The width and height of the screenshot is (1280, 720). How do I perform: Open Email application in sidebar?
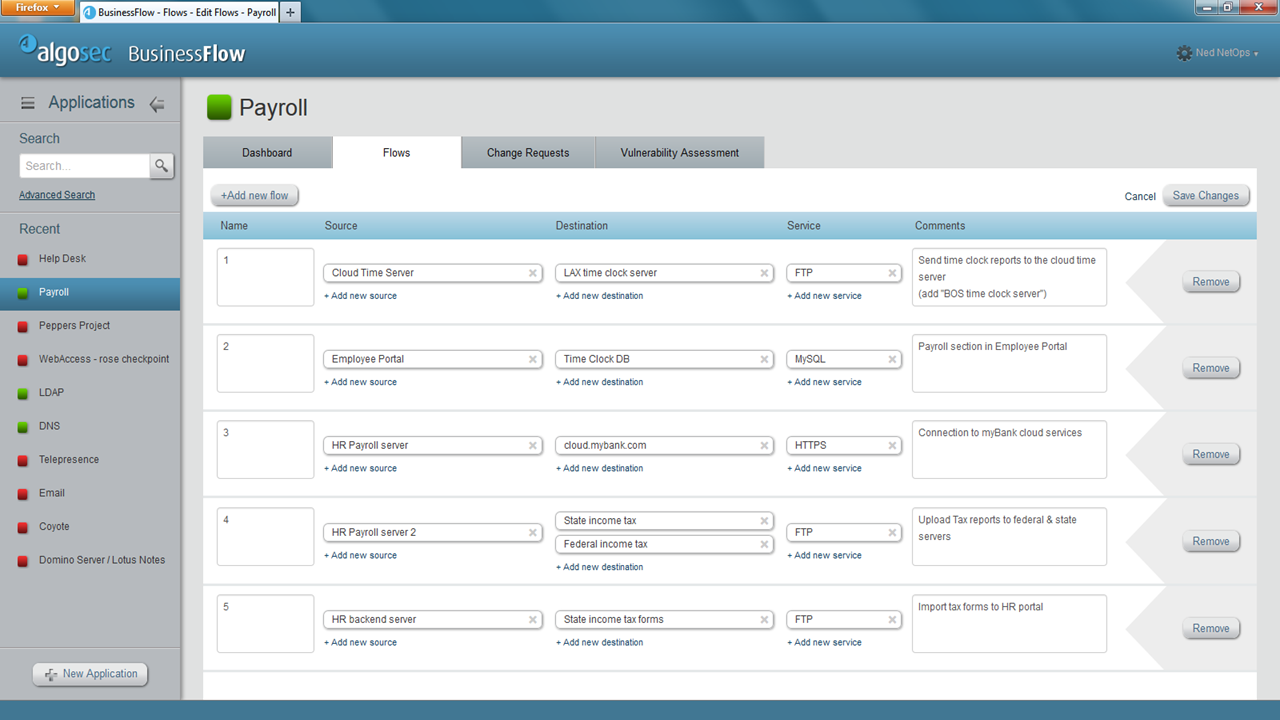[x=90, y=493]
